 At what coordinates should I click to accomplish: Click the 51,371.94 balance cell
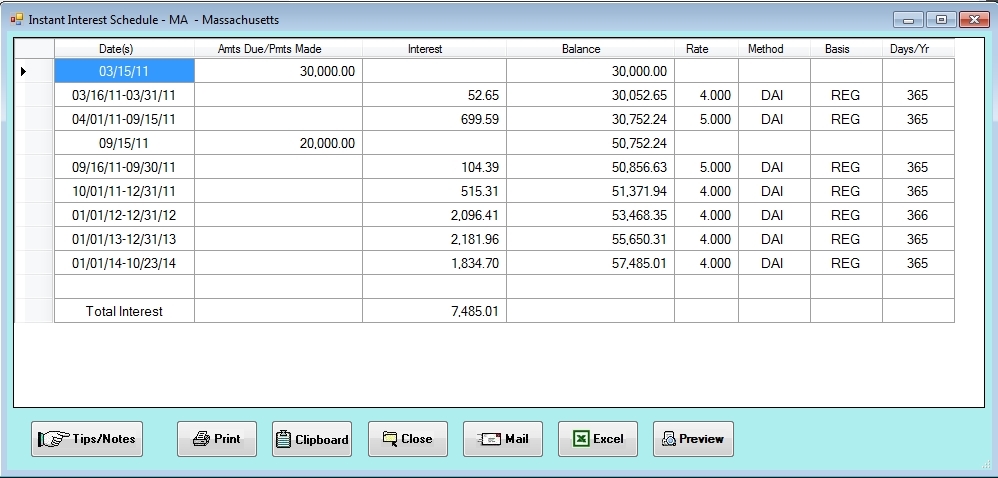tap(590, 191)
